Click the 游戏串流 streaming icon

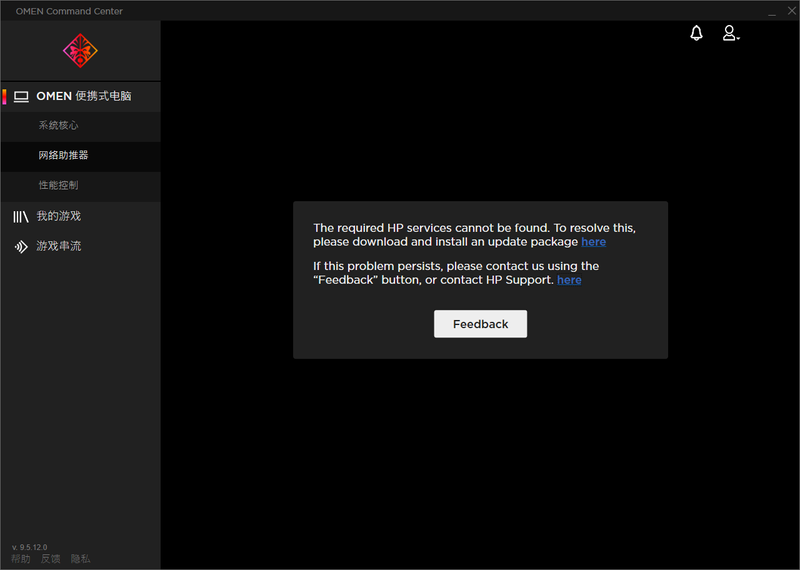(x=21, y=246)
